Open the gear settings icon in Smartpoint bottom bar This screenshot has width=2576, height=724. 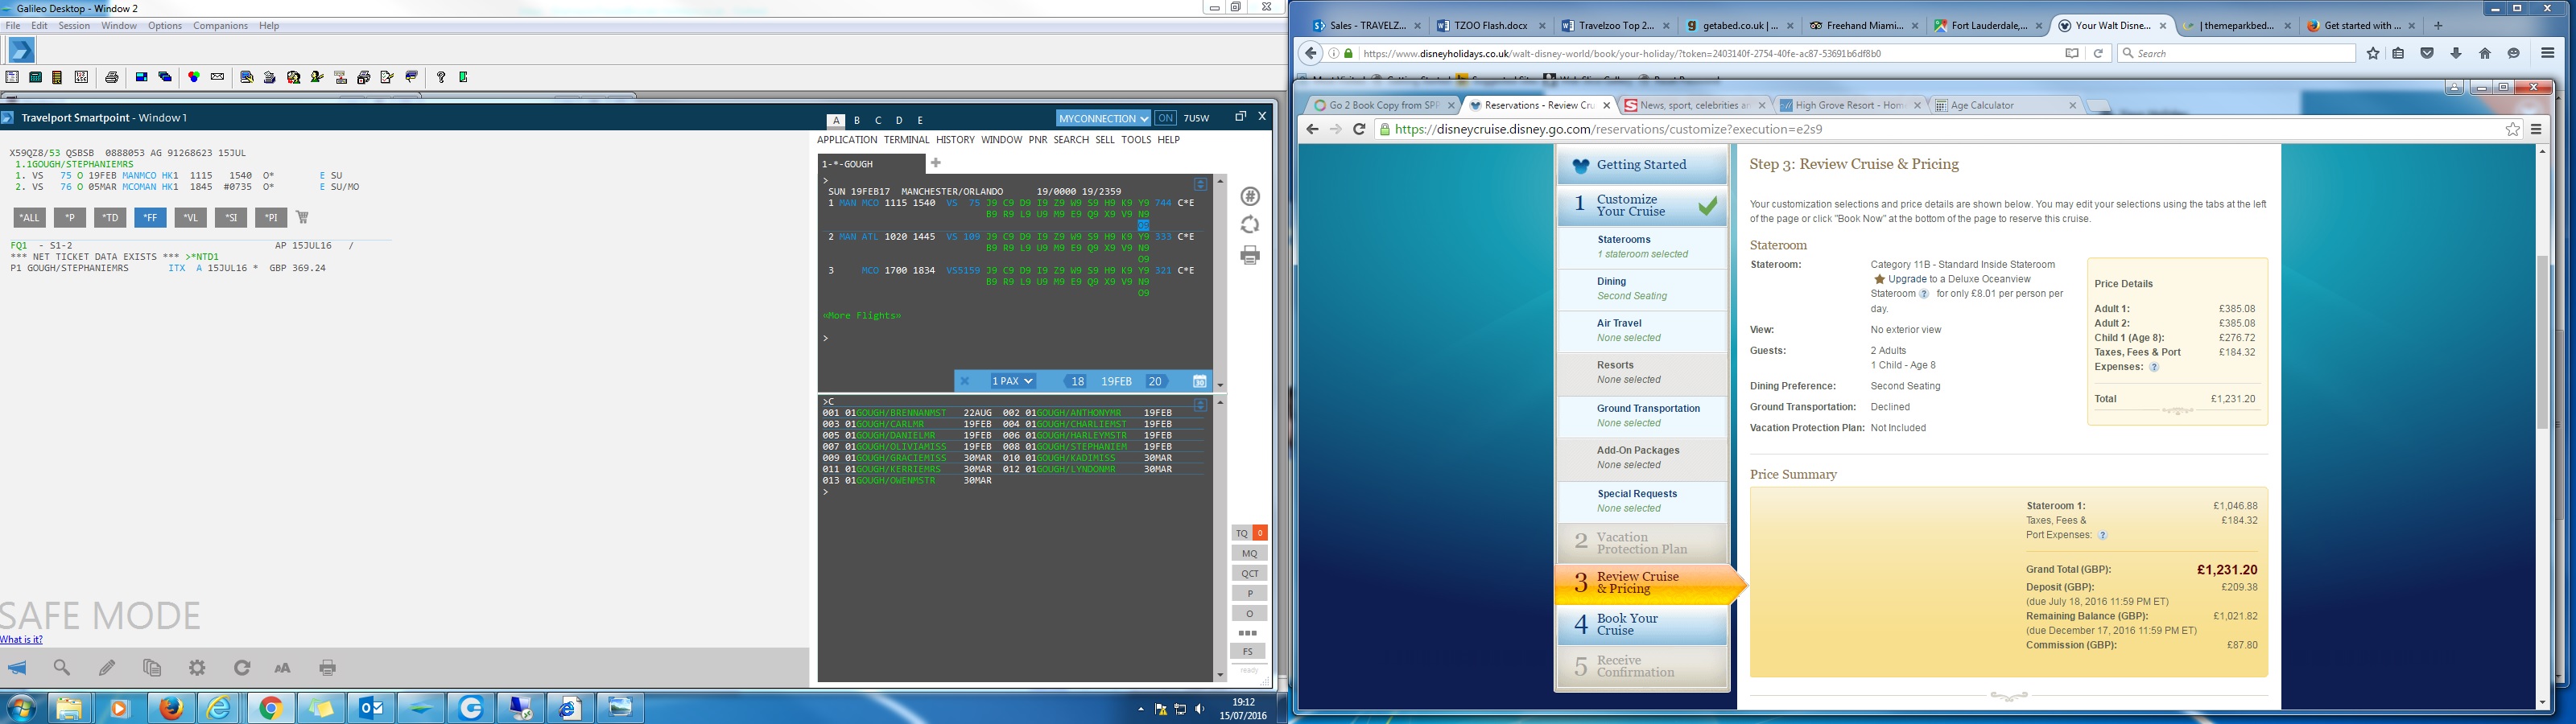click(197, 668)
